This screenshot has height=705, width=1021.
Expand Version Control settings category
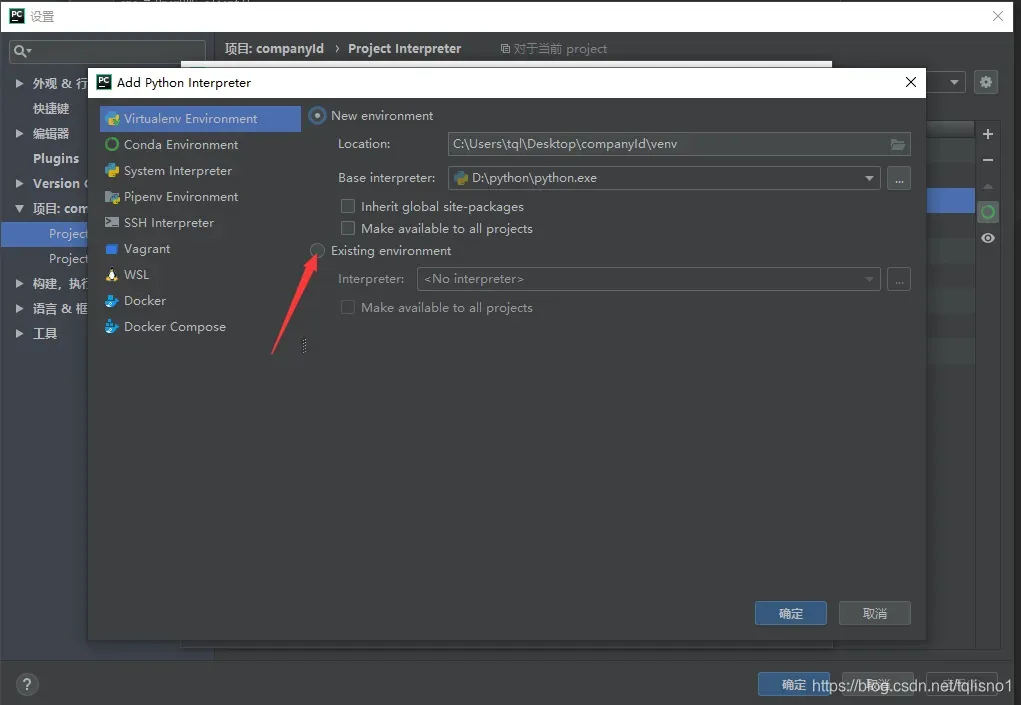click(20, 184)
